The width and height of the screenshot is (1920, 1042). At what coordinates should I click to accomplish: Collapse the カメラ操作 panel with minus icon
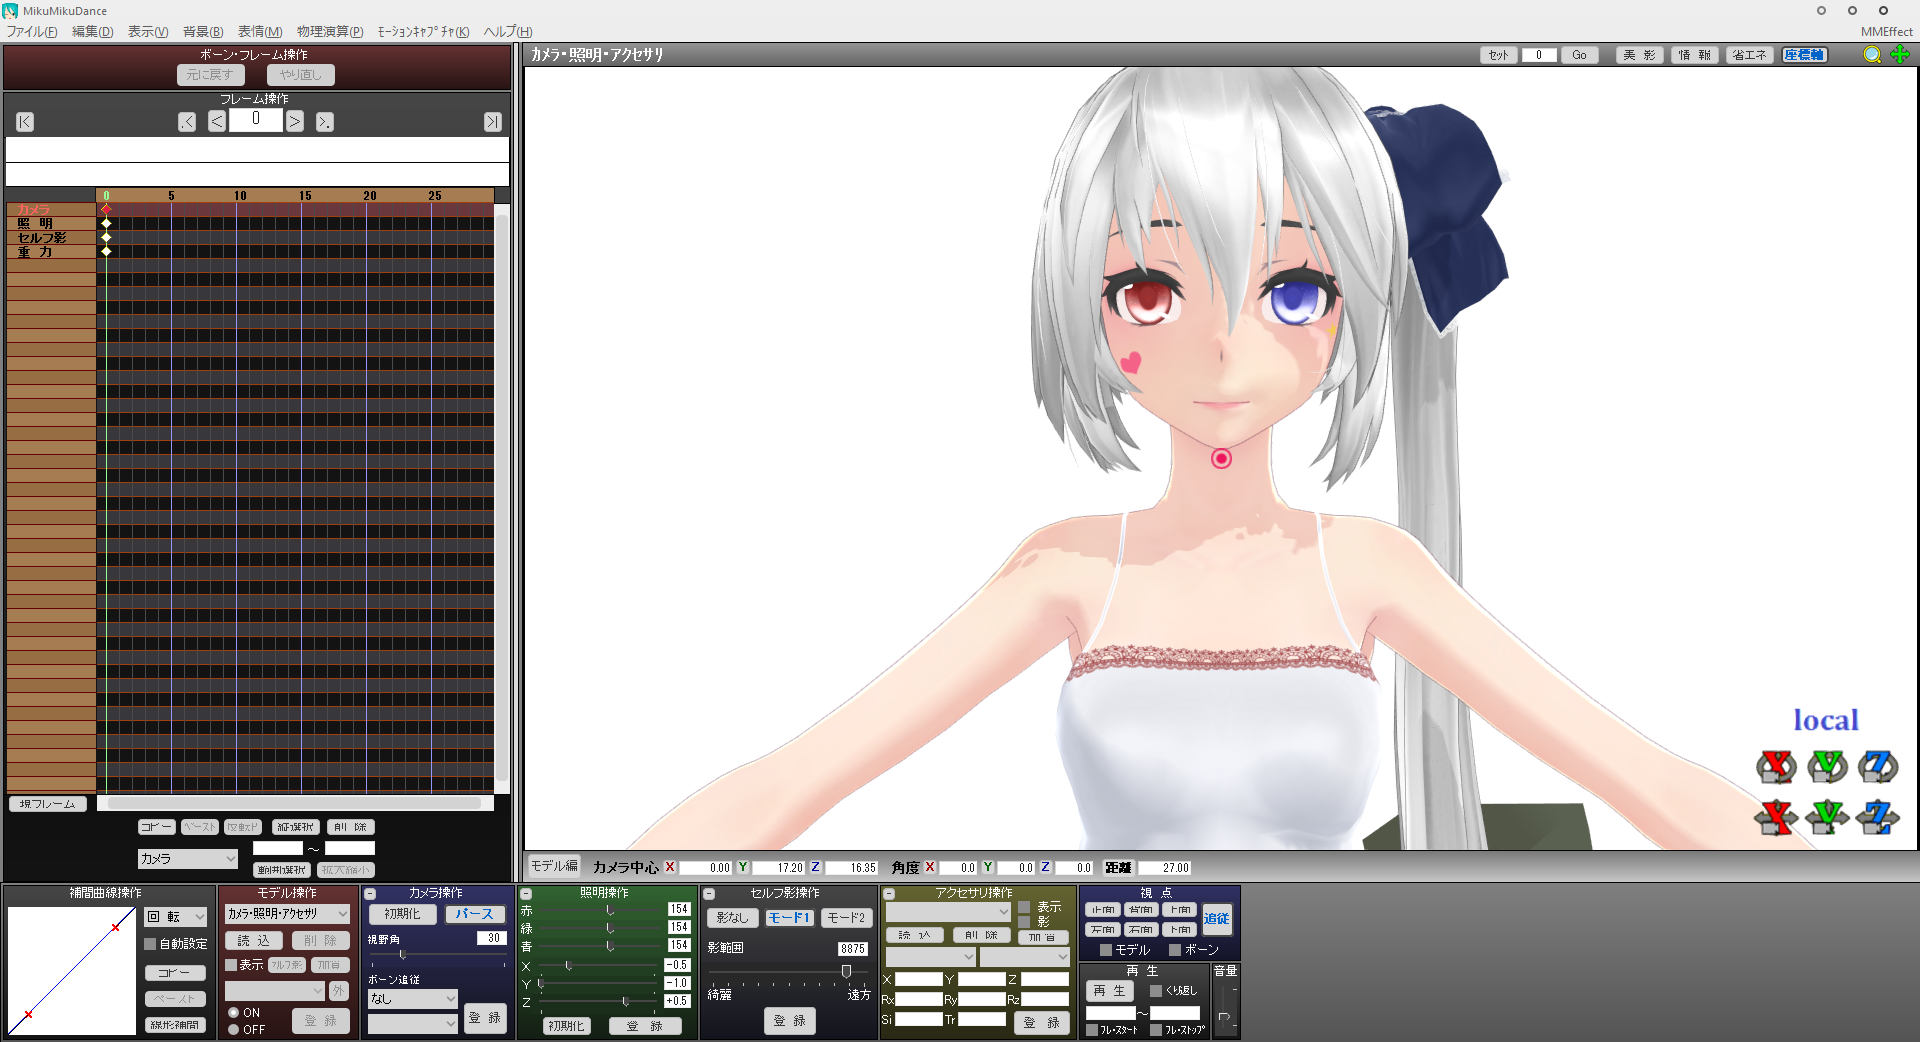click(370, 894)
